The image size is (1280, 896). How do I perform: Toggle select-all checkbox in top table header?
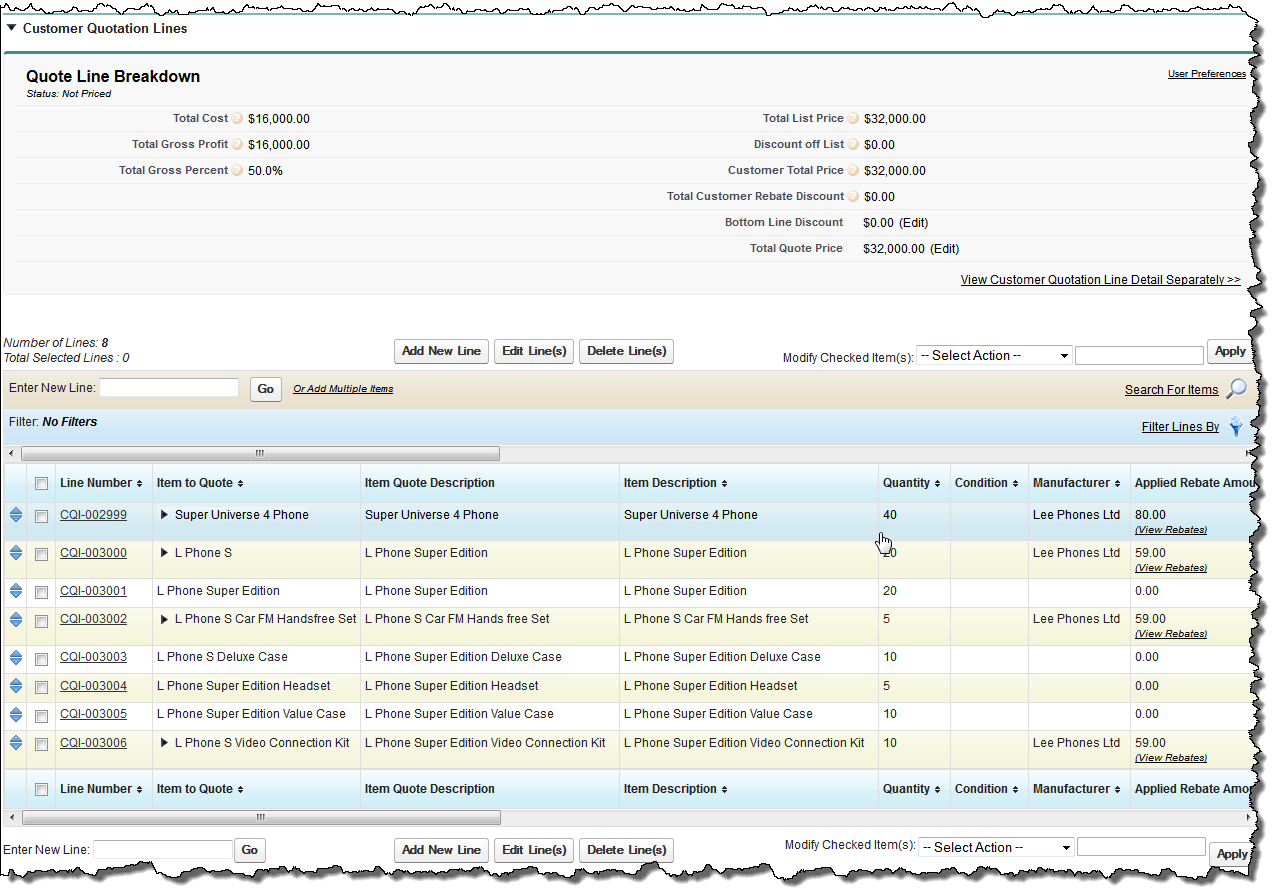pyautogui.click(x=41, y=484)
